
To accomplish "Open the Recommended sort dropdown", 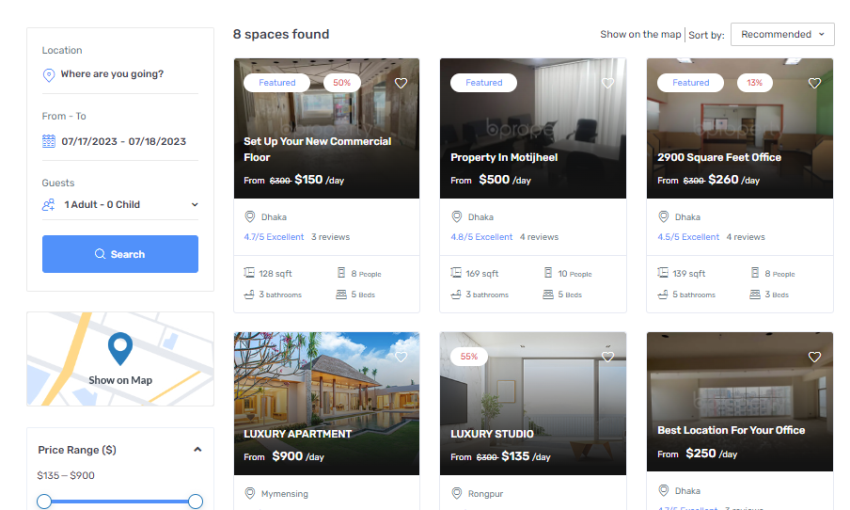I will pos(782,34).
